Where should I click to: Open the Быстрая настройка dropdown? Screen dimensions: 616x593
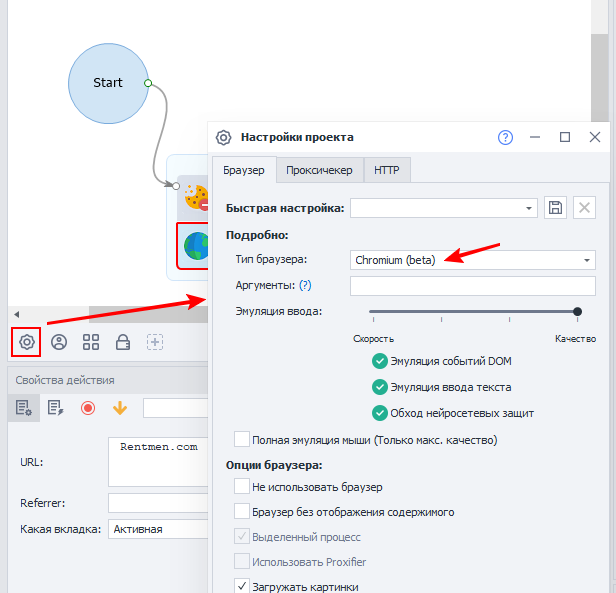tap(444, 208)
